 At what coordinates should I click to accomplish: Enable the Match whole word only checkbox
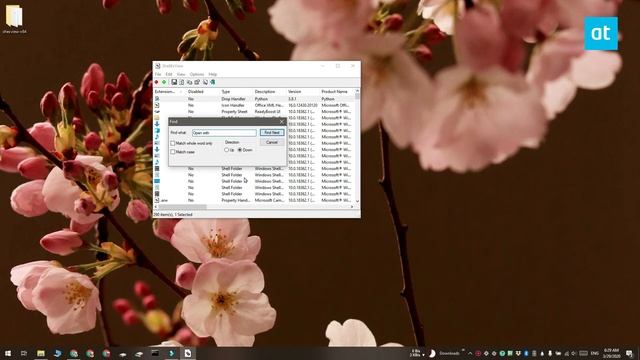pos(173,143)
